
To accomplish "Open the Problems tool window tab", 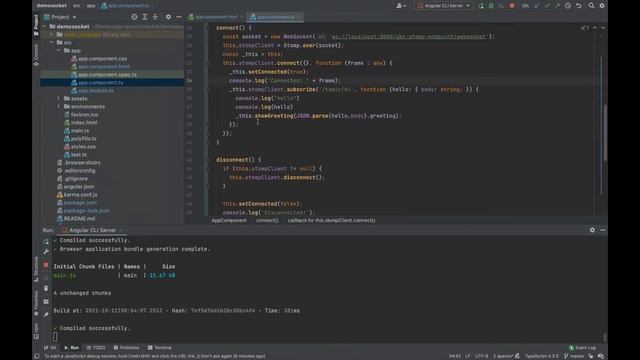I will point(126,348).
